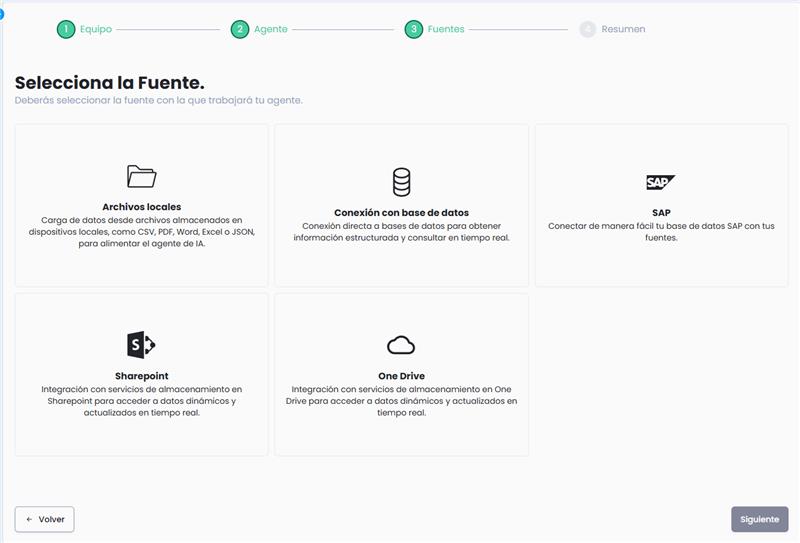The image size is (800, 543).
Task: Go back with the Volver button
Action: coord(45,519)
